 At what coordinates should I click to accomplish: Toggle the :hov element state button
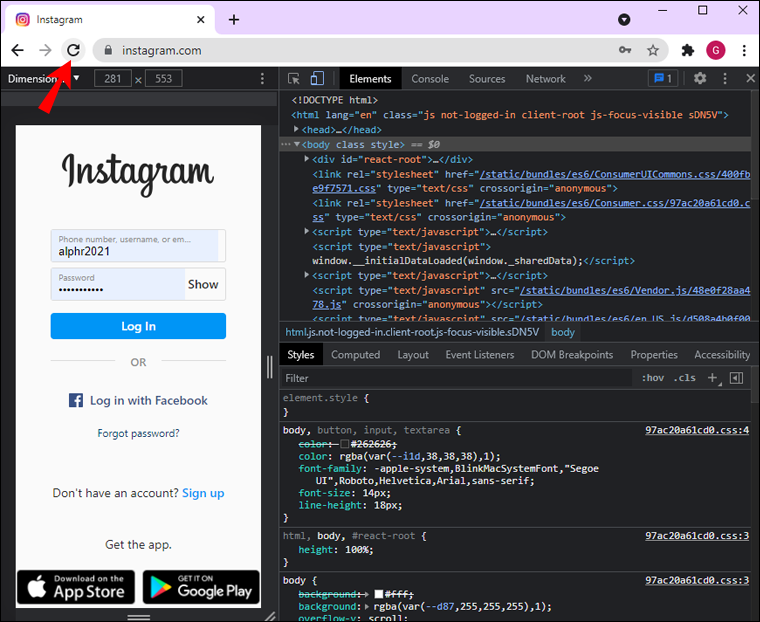pos(653,378)
